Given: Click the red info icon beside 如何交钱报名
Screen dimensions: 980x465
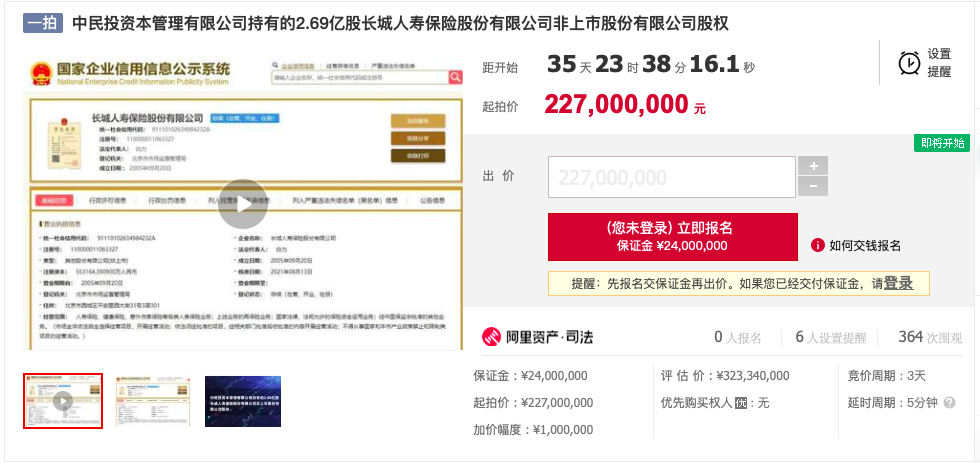Looking at the screenshot, I should click(818, 245).
